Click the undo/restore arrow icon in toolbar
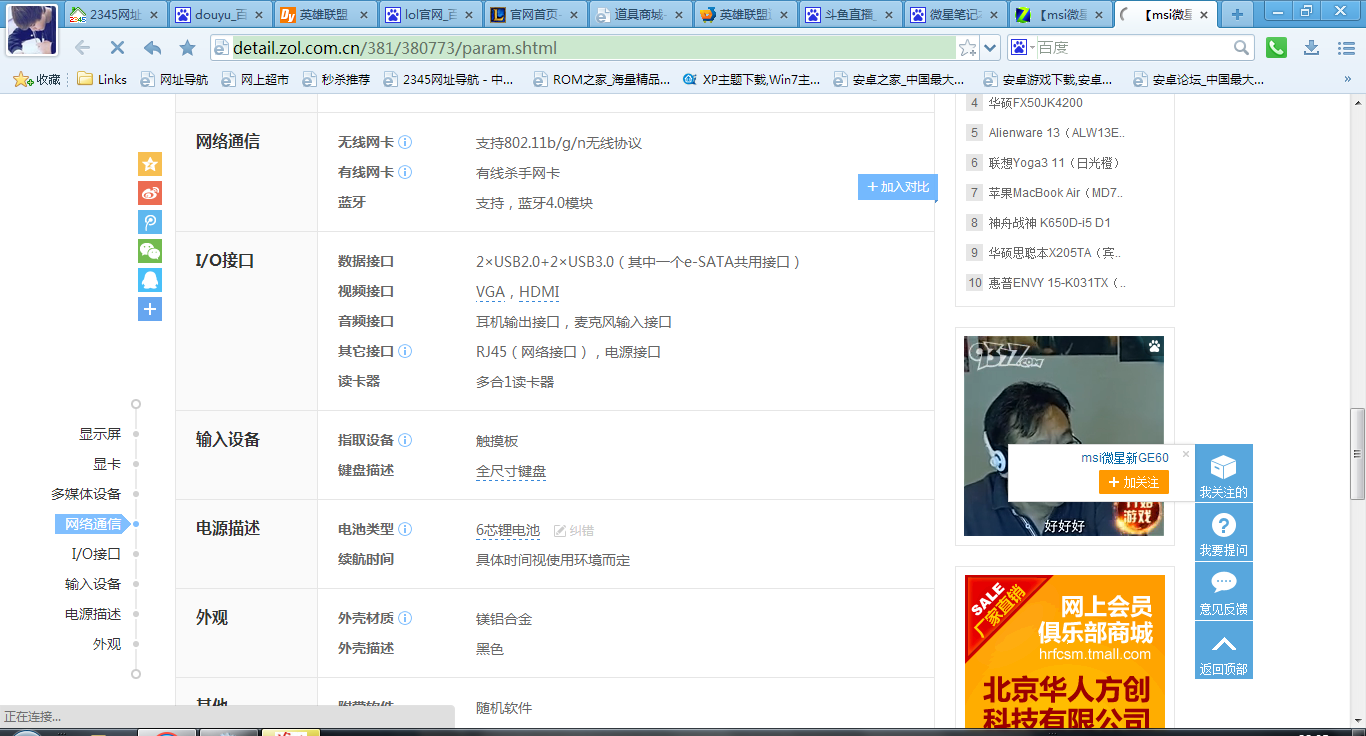Screen dimensions: 1366x736 (152, 48)
